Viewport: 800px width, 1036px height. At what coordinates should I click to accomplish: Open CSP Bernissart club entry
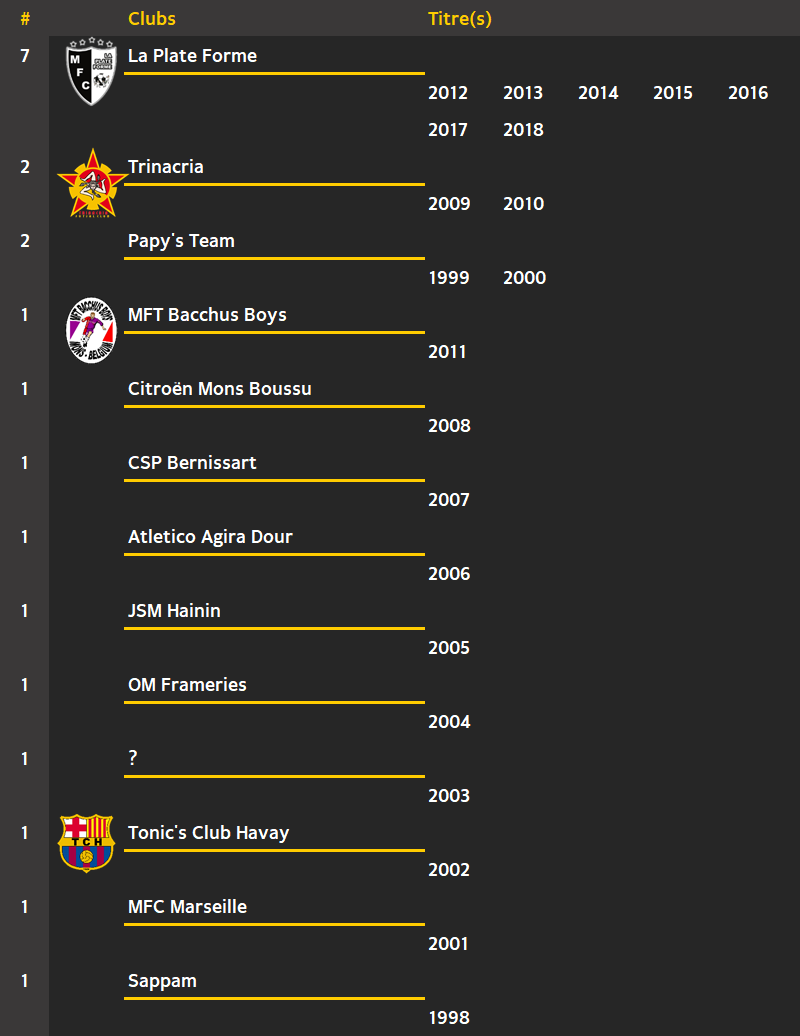(x=192, y=462)
